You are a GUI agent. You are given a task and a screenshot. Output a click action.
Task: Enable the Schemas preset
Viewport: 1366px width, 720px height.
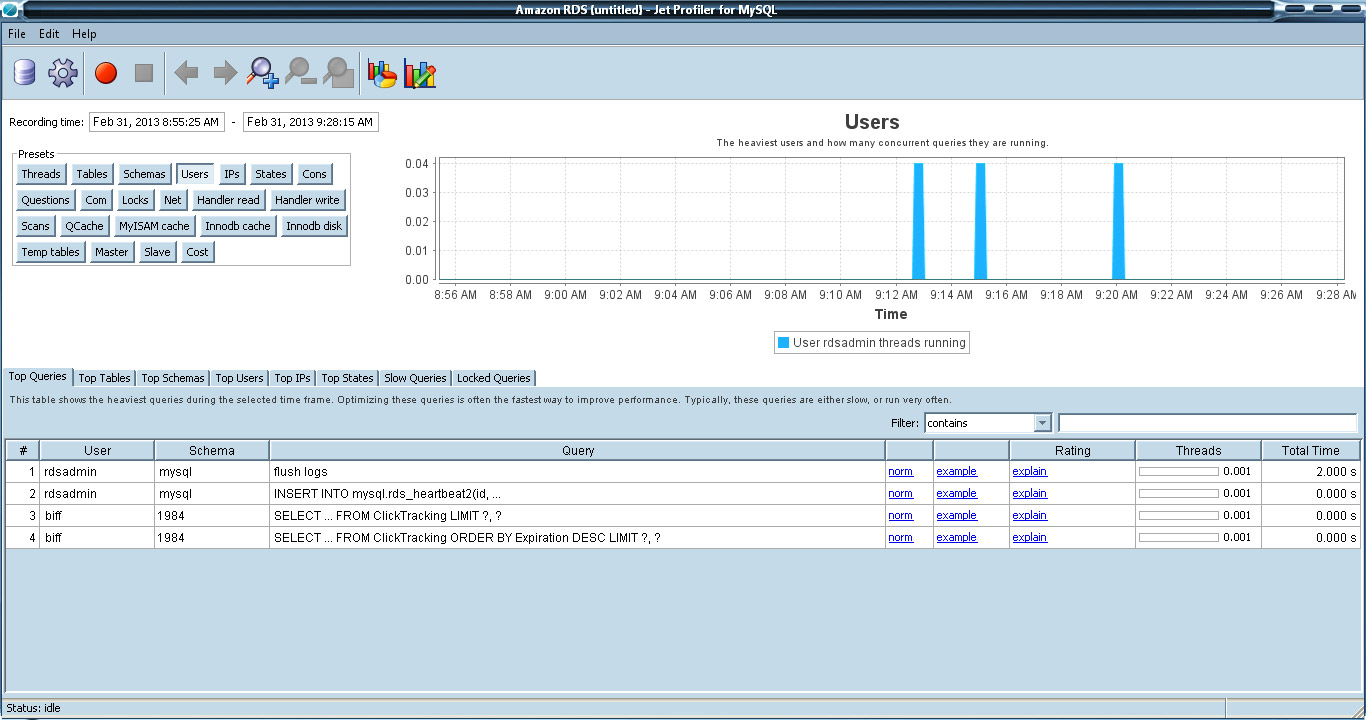pos(144,174)
